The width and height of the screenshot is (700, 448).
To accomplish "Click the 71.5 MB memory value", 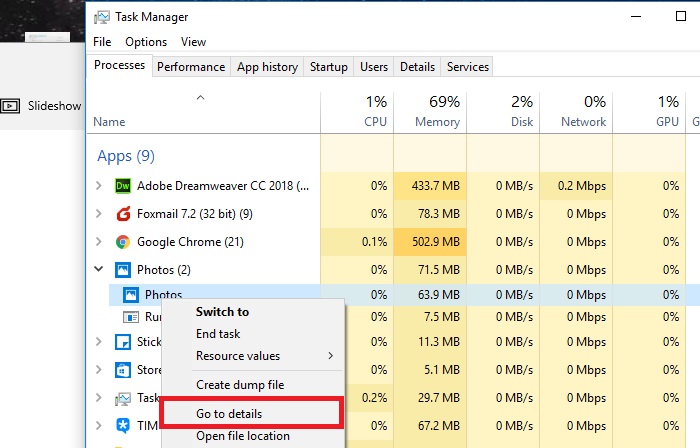I will point(439,270).
